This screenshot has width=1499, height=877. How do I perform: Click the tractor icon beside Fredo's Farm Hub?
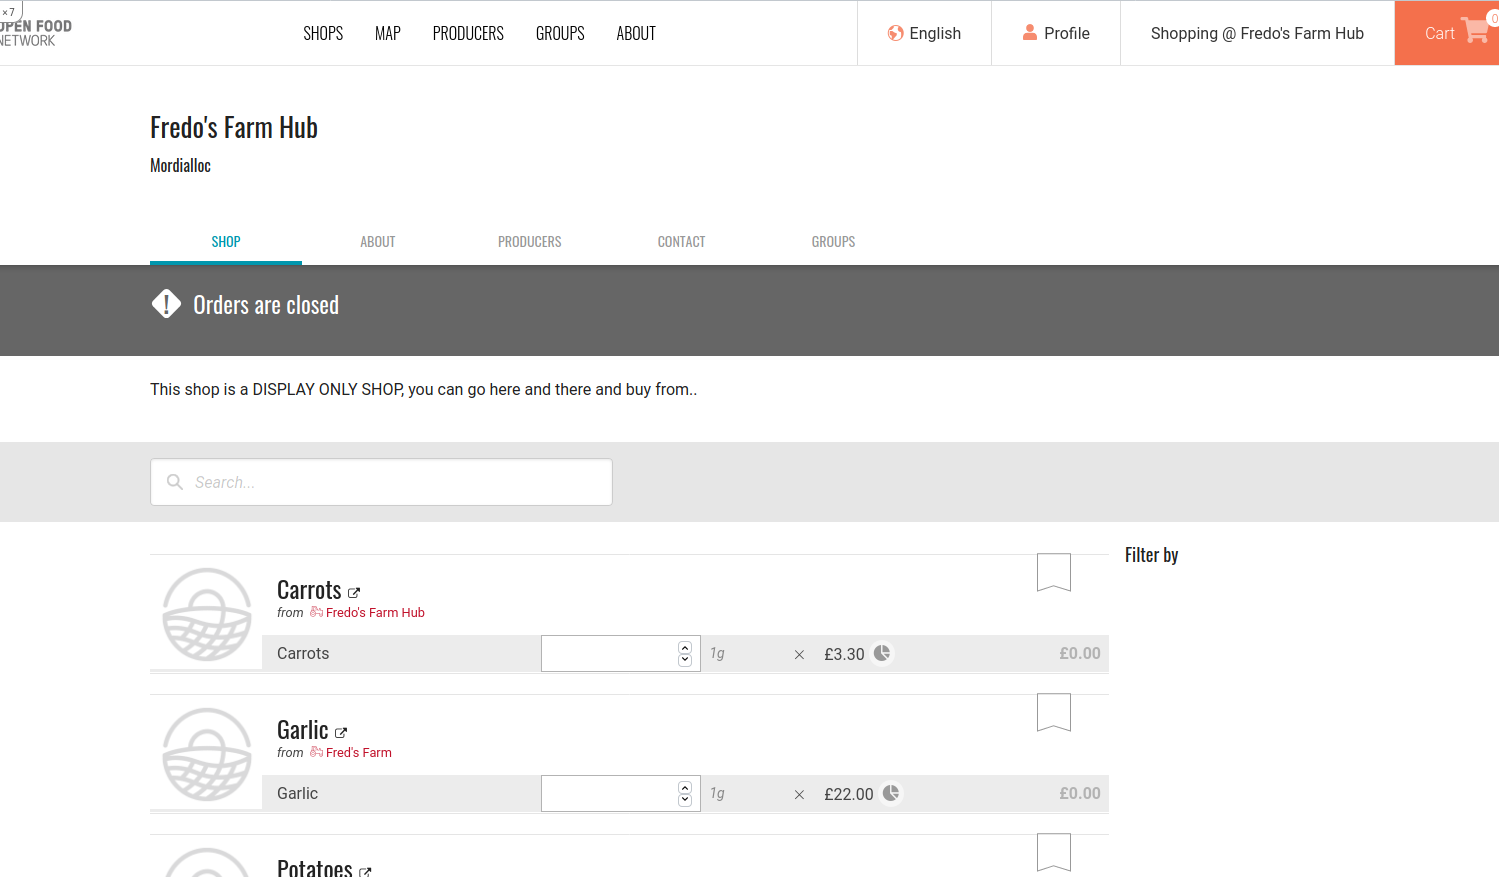pos(316,612)
